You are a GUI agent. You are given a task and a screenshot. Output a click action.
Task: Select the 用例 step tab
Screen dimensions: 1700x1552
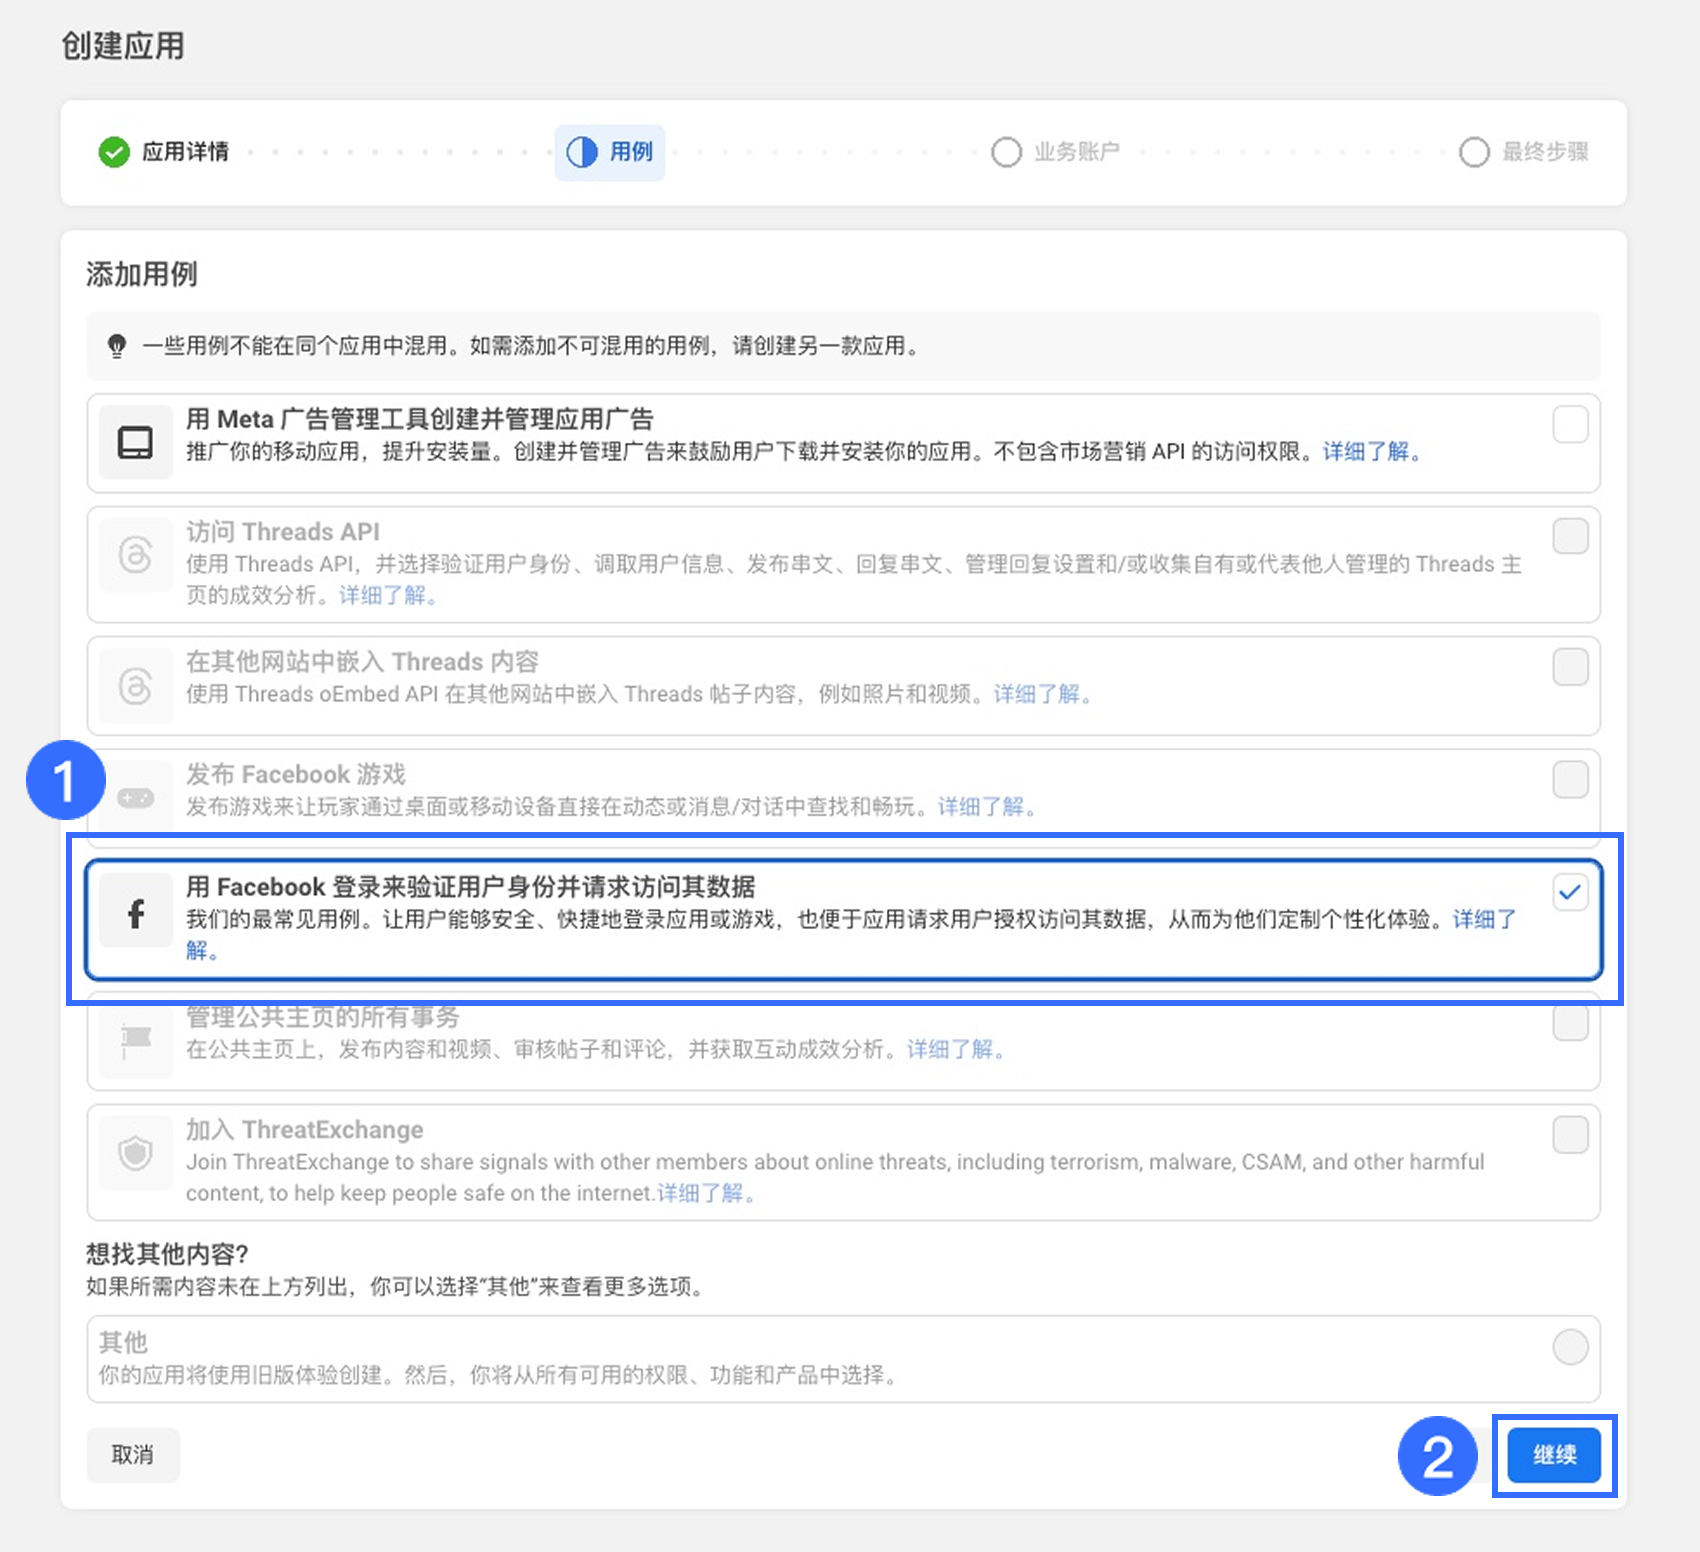610,152
